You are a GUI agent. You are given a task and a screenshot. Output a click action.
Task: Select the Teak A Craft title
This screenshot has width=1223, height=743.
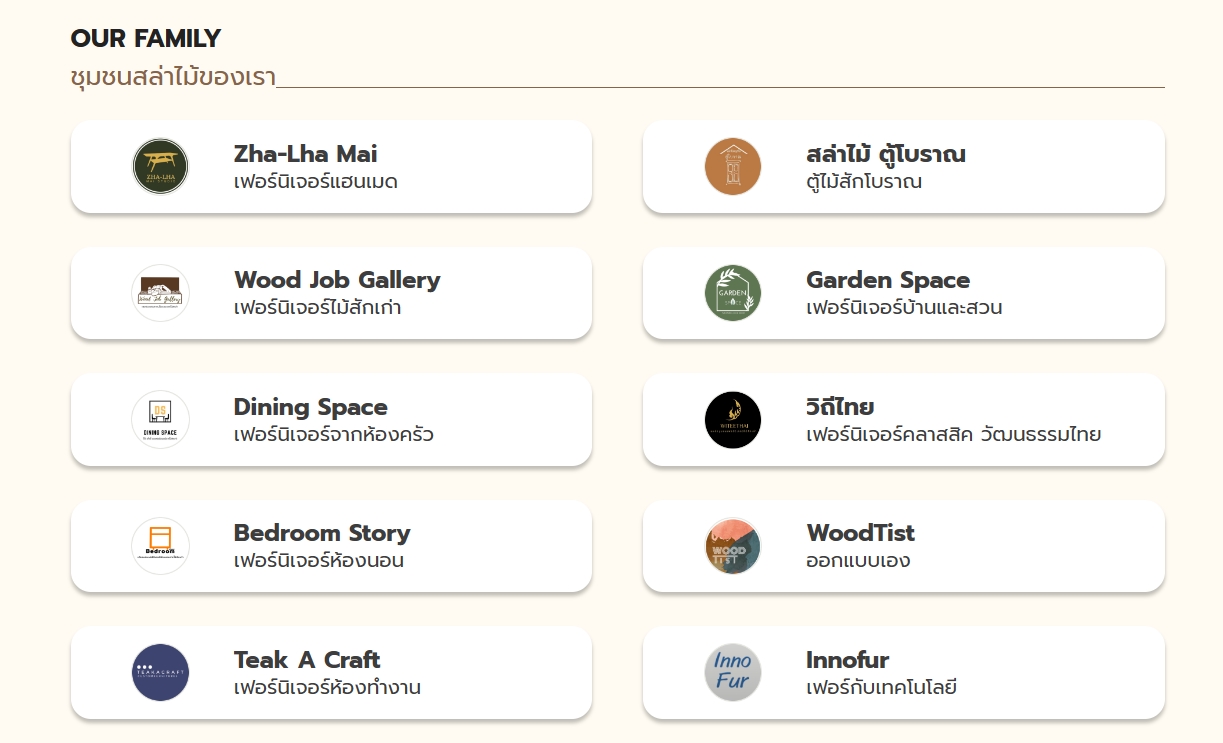click(x=307, y=660)
